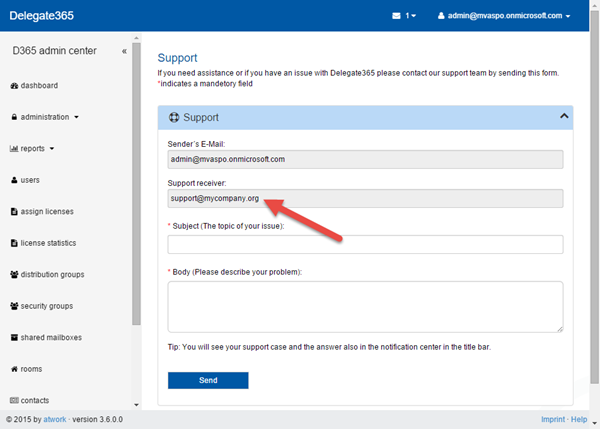Viewport: 600px width, 429px height.
Task: Click the Support lifebuoy icon in panel header
Action: [173, 118]
